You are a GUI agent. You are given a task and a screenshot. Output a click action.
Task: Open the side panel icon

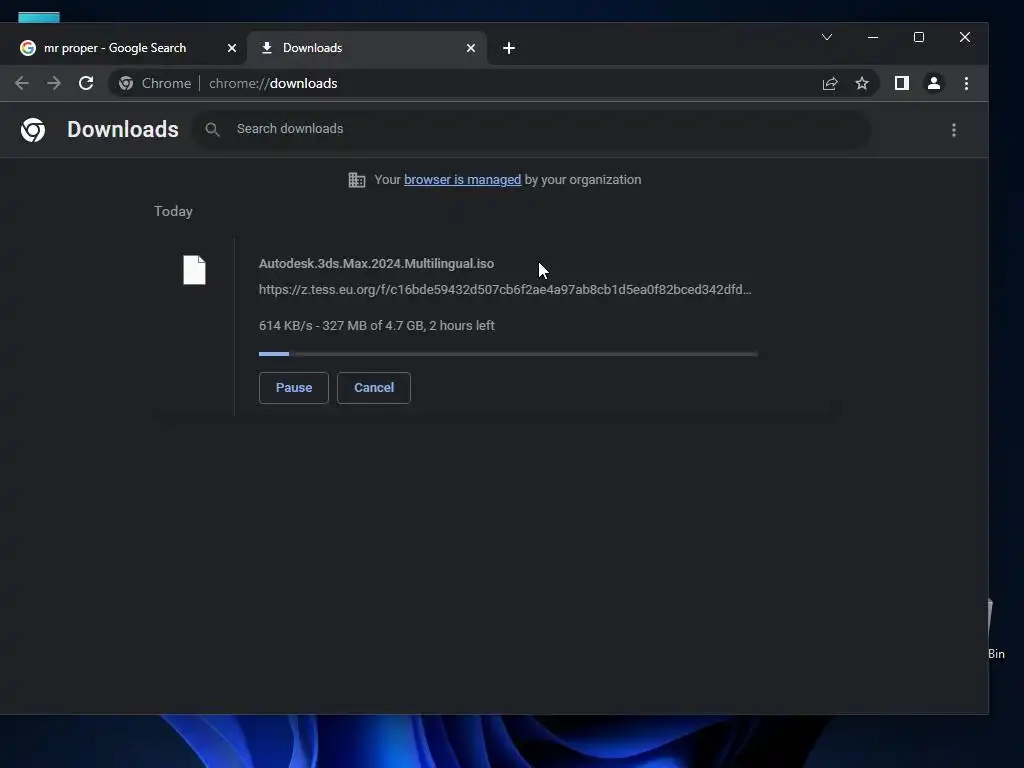(902, 84)
